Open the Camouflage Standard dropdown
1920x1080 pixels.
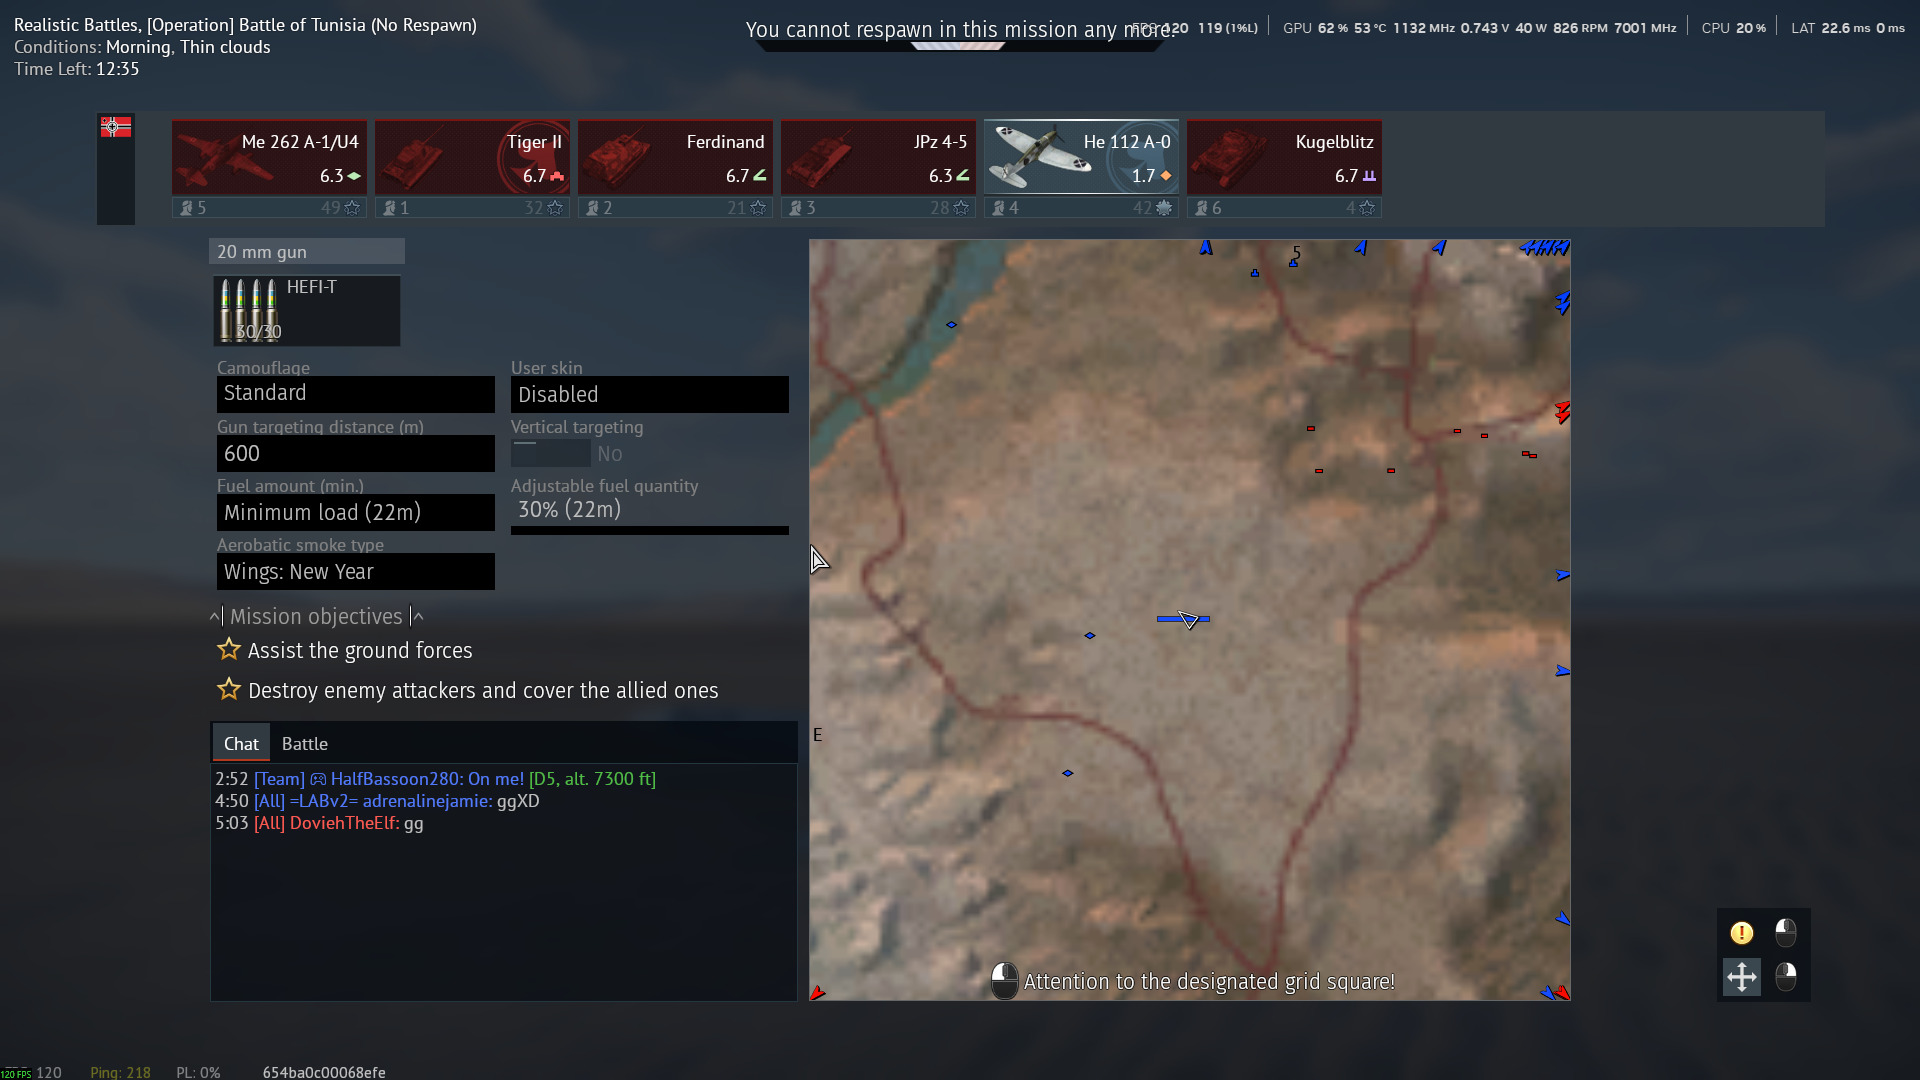(355, 394)
